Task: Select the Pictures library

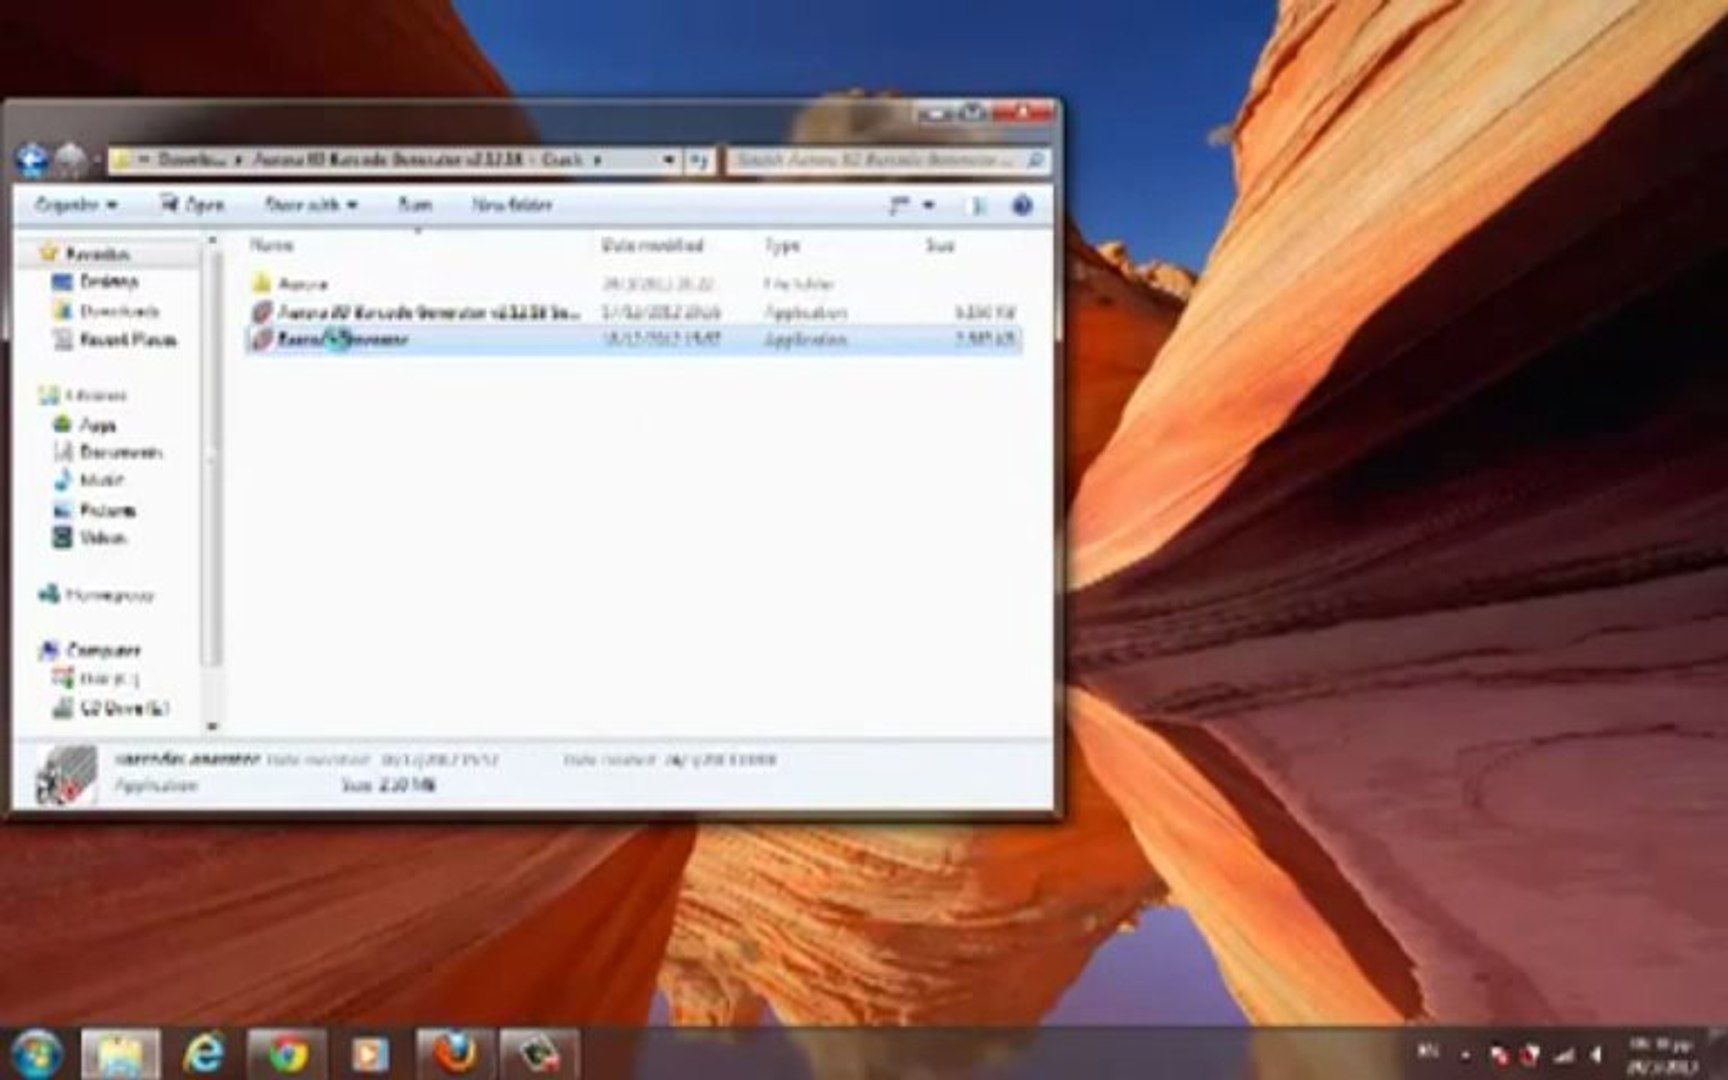Action: 108,510
